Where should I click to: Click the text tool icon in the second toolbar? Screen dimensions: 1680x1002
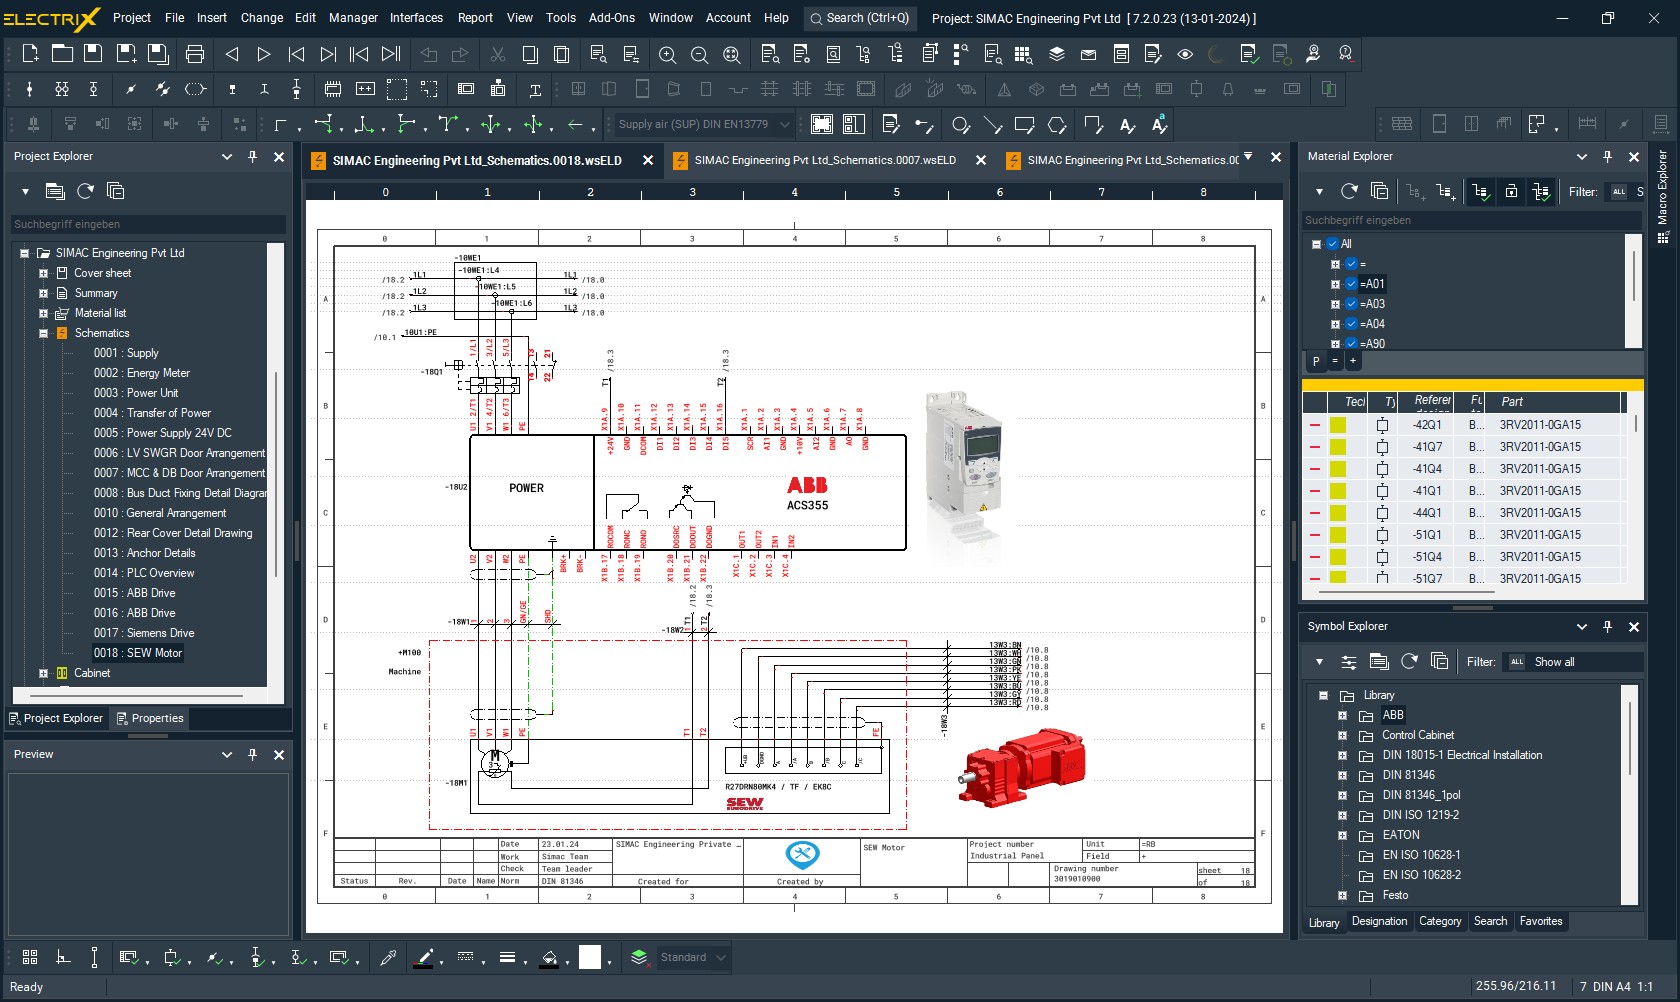point(535,89)
